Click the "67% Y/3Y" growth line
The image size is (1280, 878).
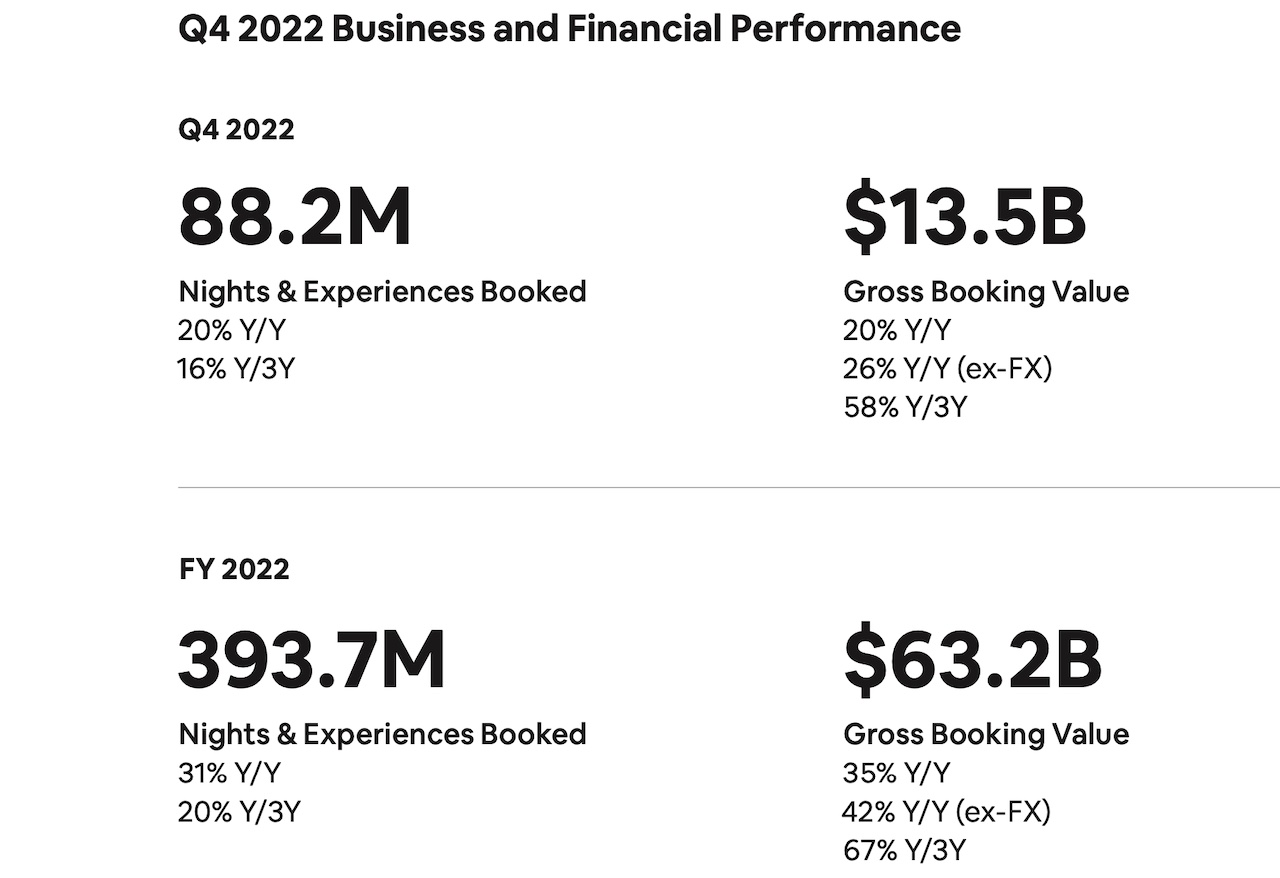[904, 850]
